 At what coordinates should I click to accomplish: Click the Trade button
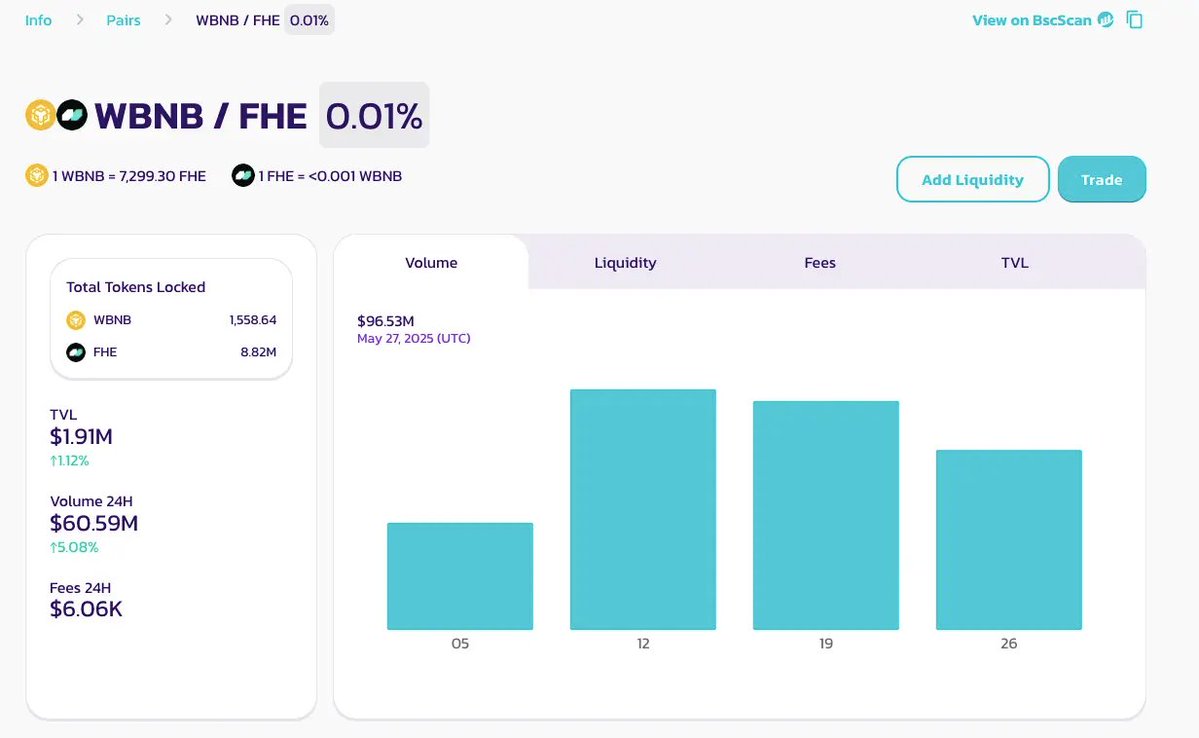coord(1102,180)
